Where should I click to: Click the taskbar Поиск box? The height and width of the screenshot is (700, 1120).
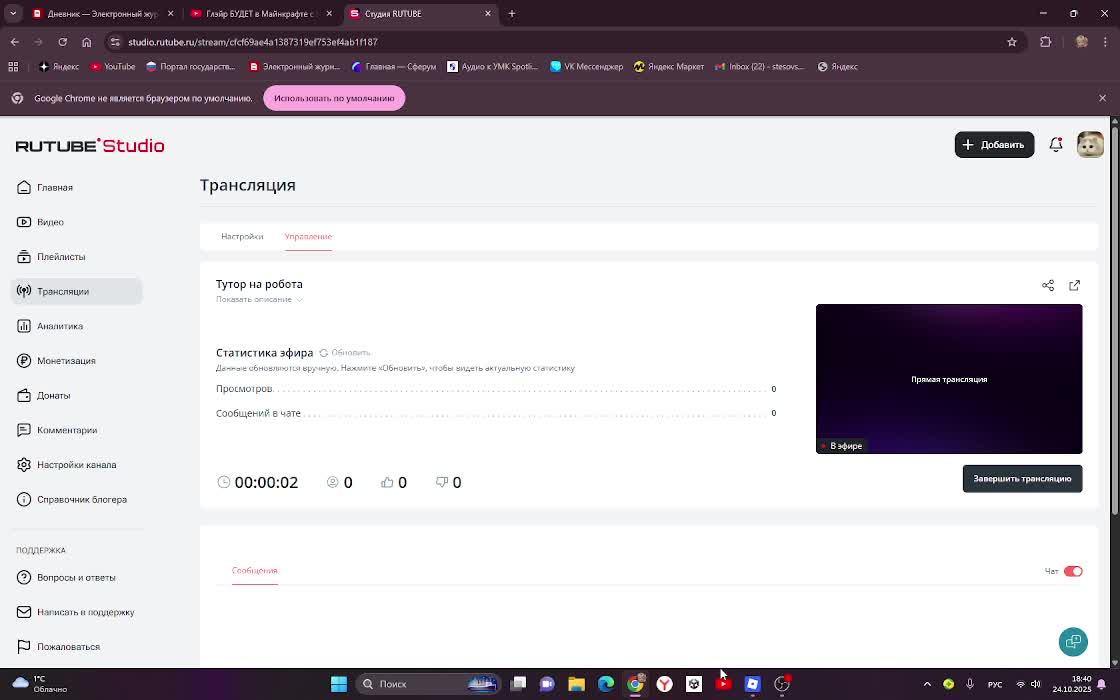[428, 684]
